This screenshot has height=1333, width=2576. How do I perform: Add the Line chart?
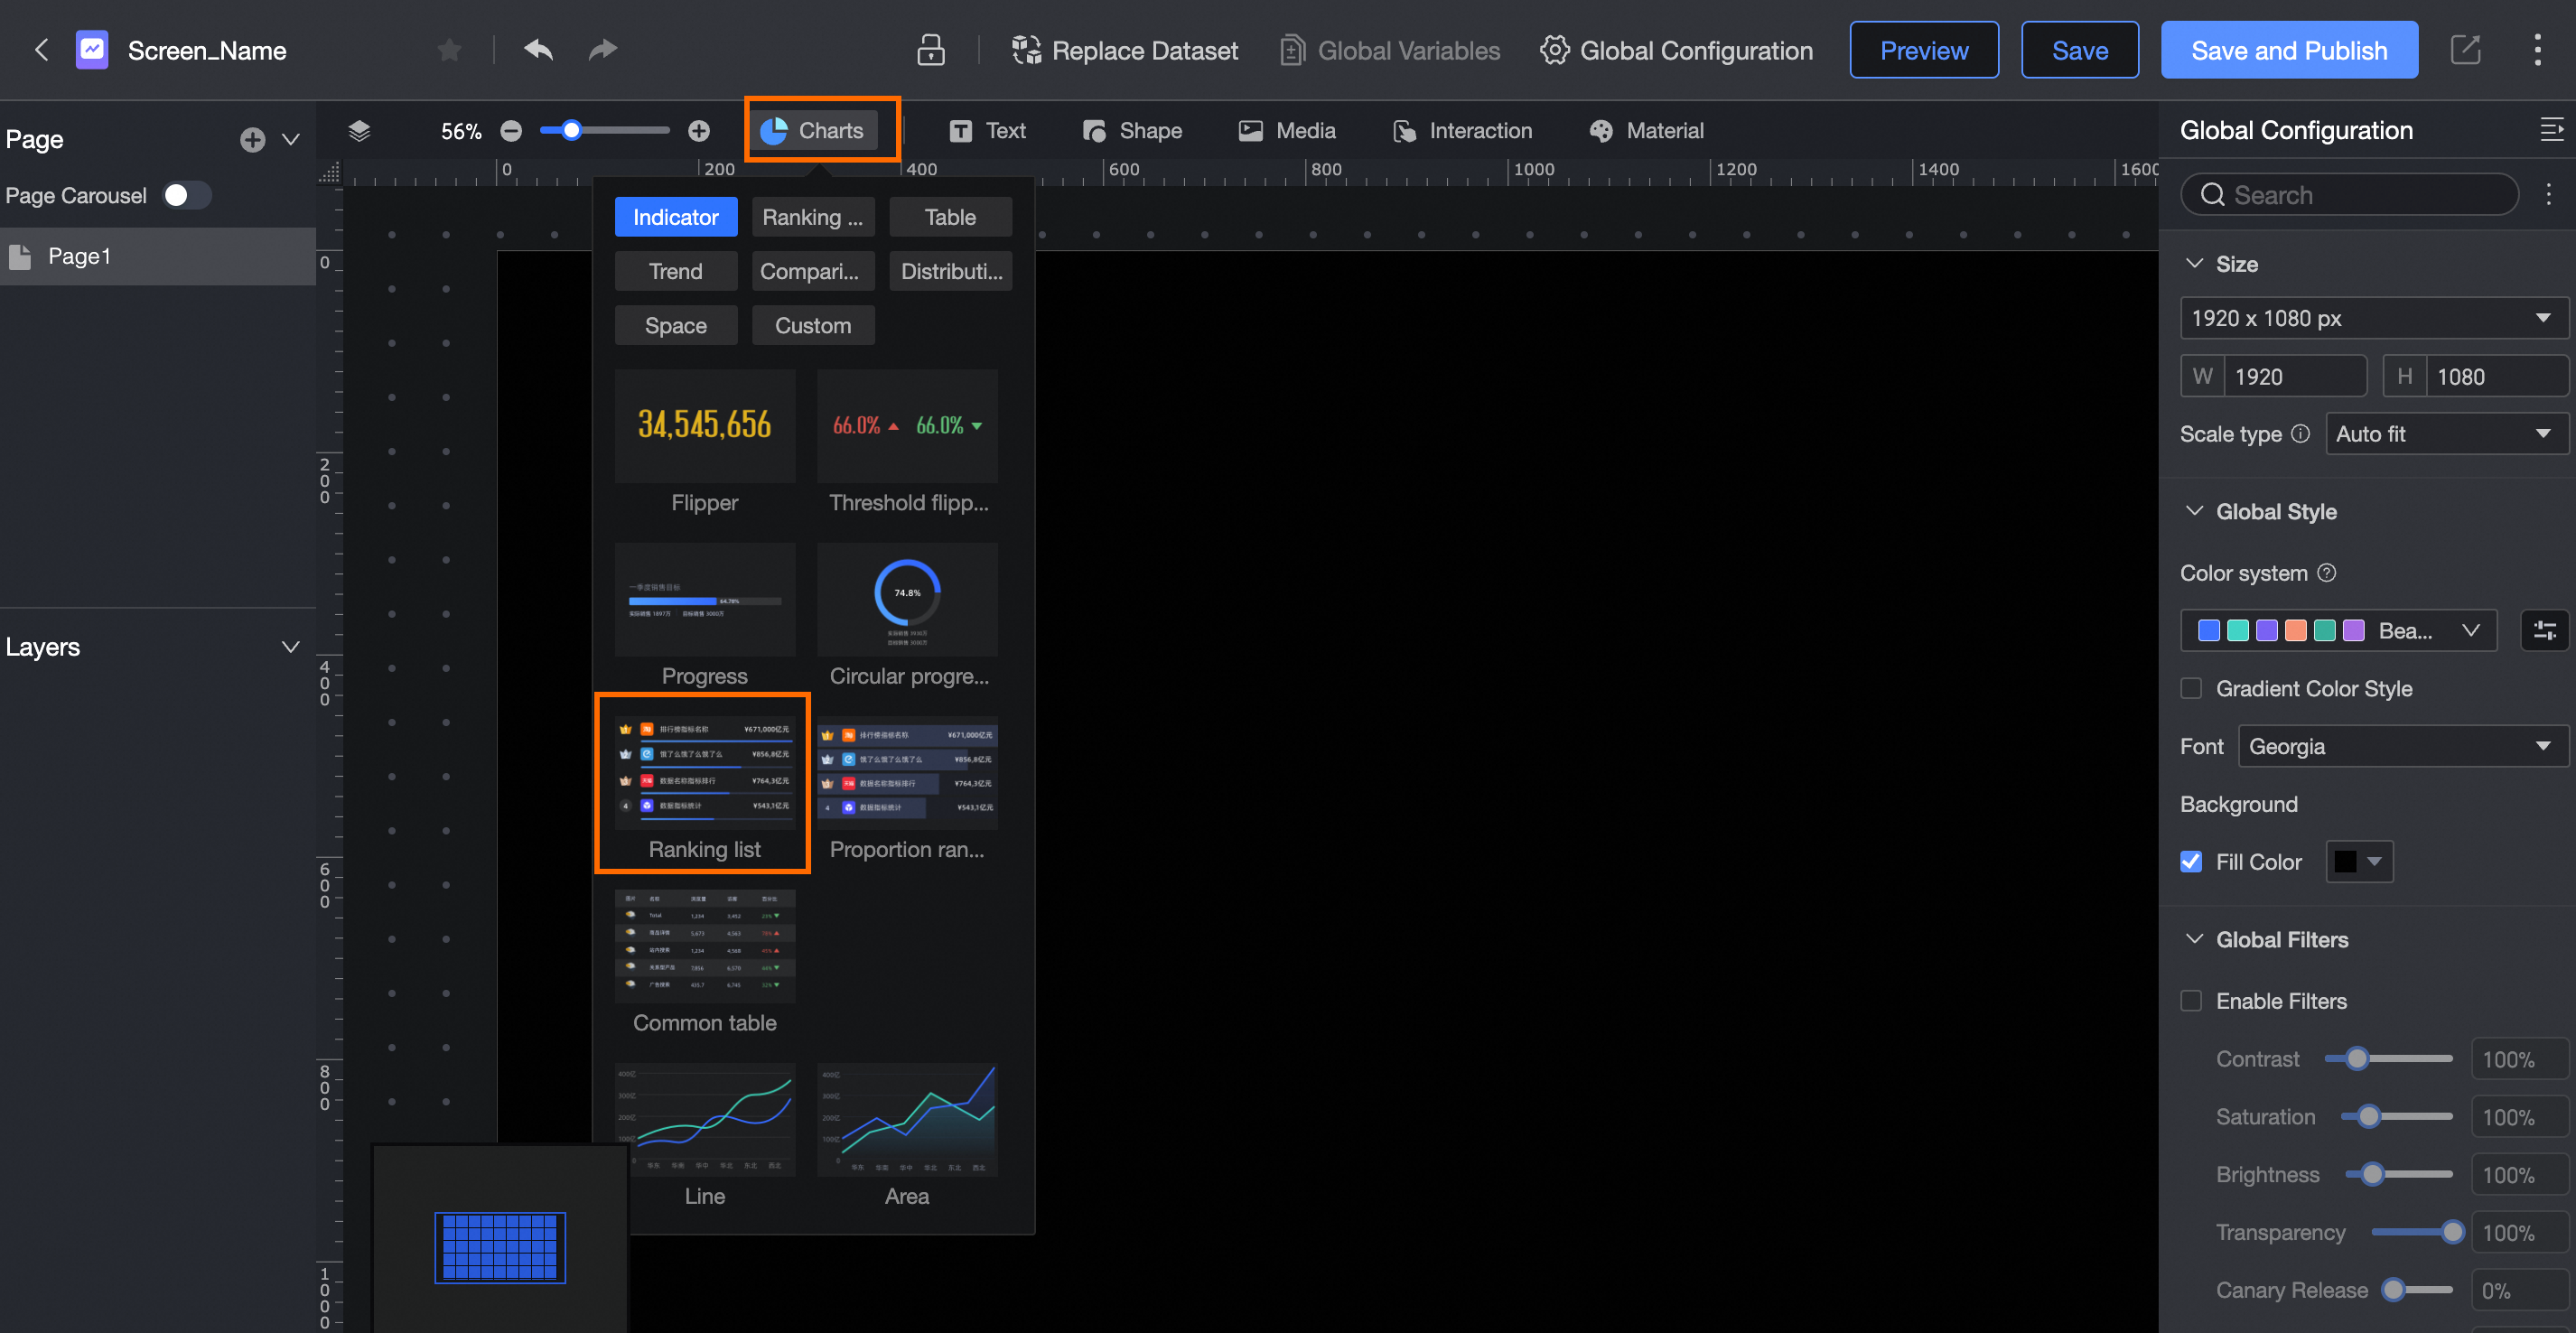point(704,1137)
